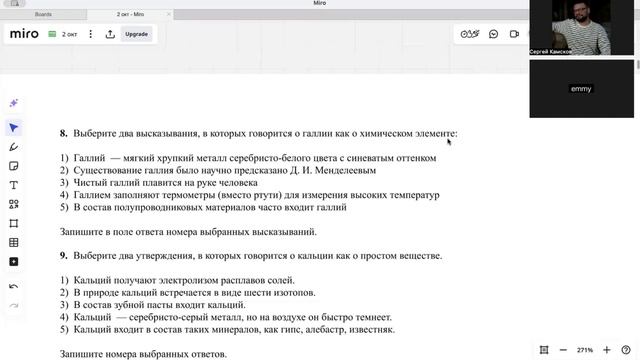Screen dimensions: 640x360
Task: Undo last action
Action: (13, 287)
